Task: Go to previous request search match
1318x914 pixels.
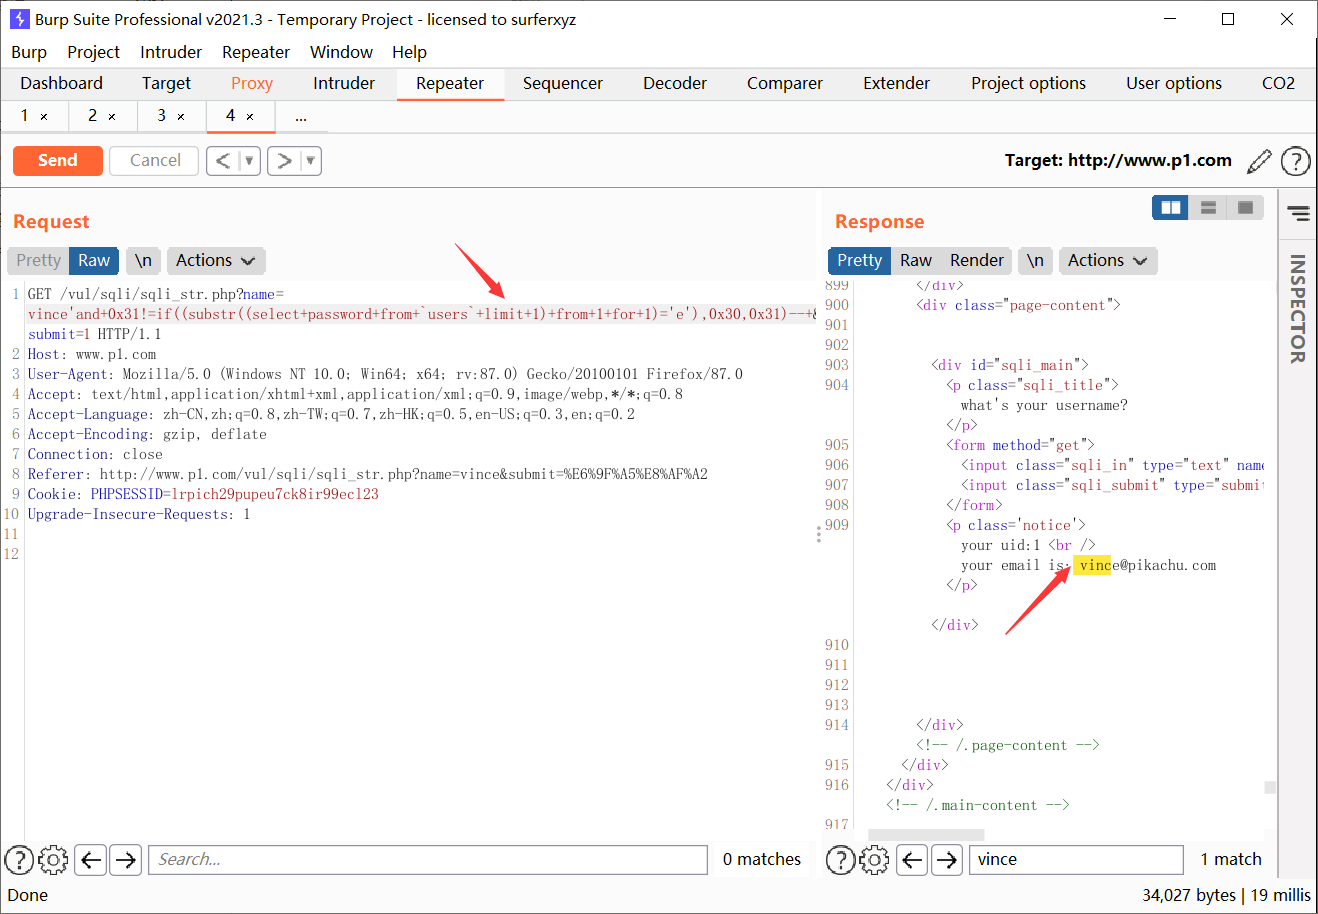Action: [x=91, y=859]
